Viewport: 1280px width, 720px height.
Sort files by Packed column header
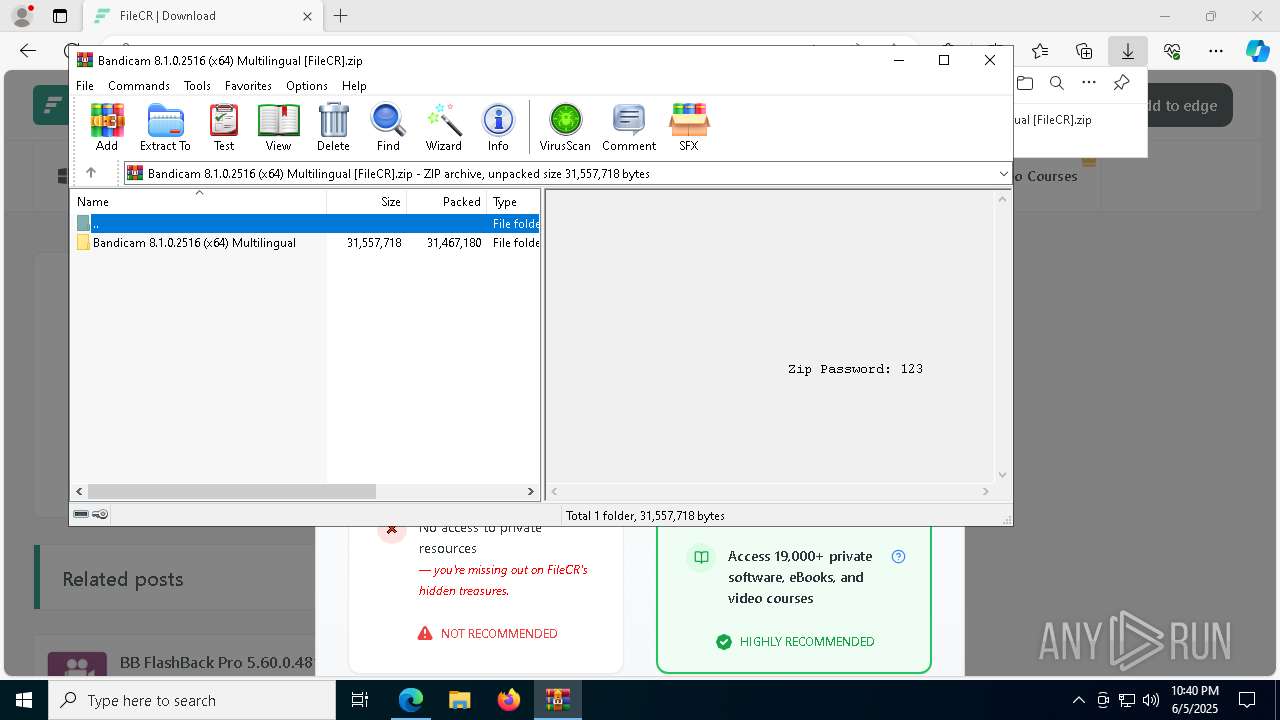(447, 201)
